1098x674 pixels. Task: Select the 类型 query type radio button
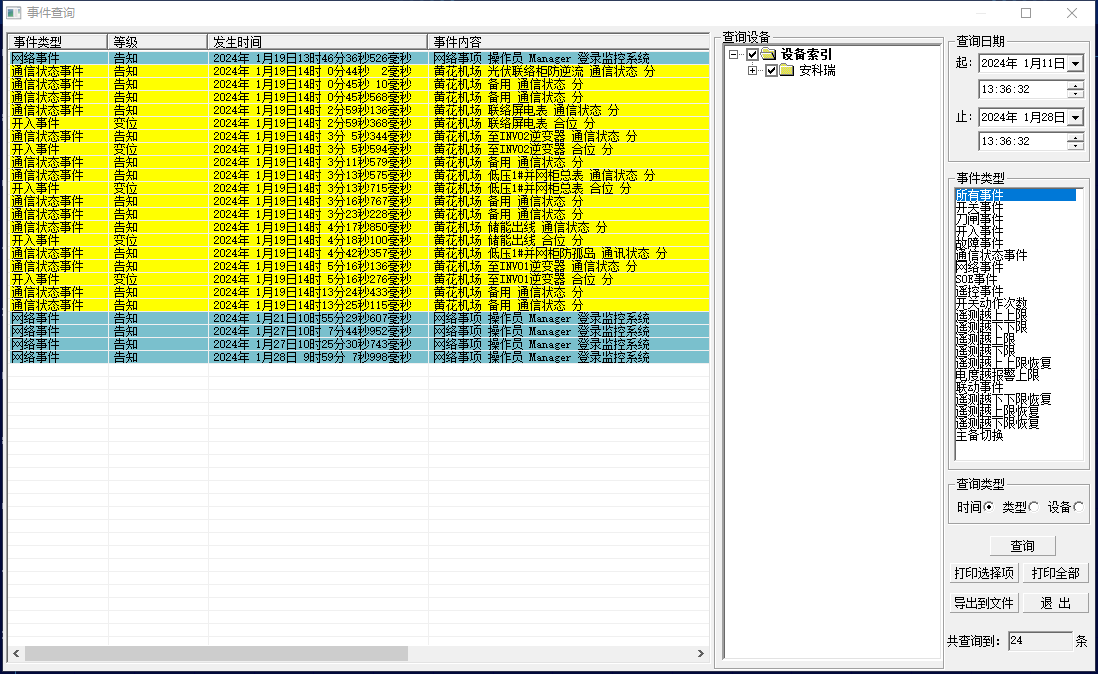point(1033,507)
